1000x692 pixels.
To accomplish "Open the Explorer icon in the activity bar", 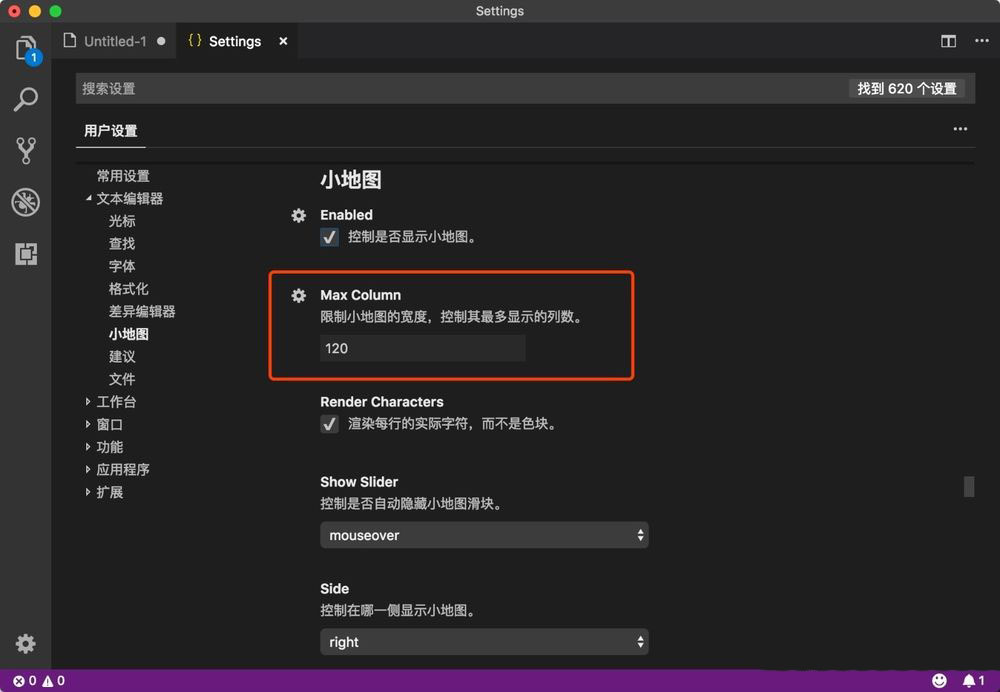I will (26, 48).
